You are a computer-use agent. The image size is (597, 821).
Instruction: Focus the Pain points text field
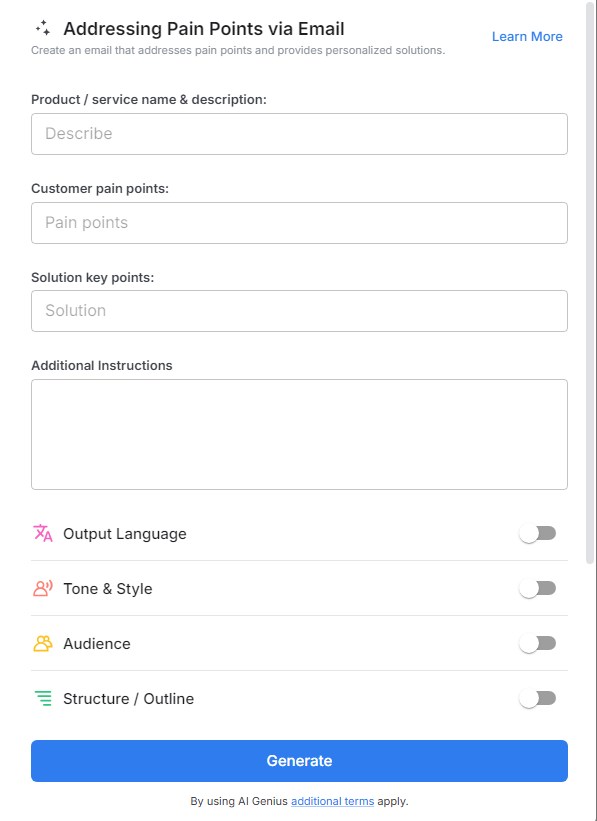pyautogui.click(x=299, y=222)
